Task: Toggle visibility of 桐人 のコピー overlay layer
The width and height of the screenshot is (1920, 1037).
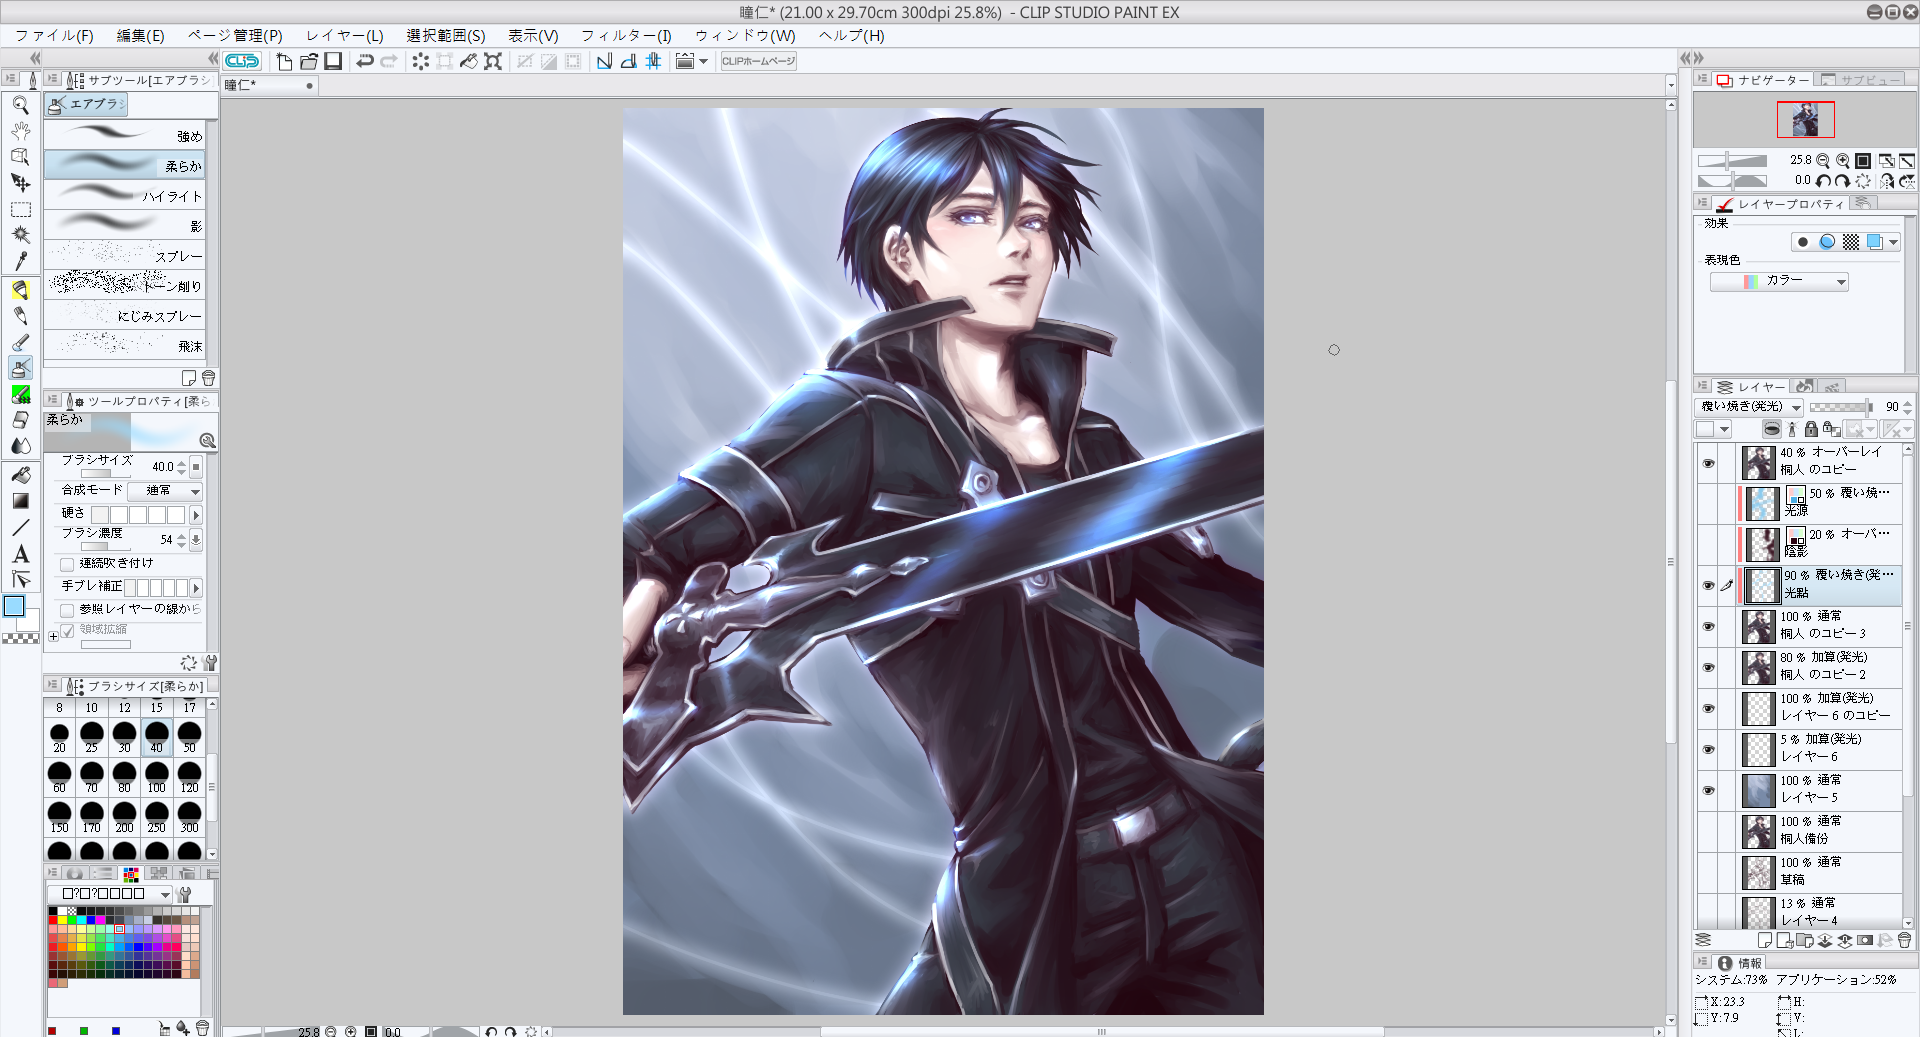Action: (x=1708, y=463)
